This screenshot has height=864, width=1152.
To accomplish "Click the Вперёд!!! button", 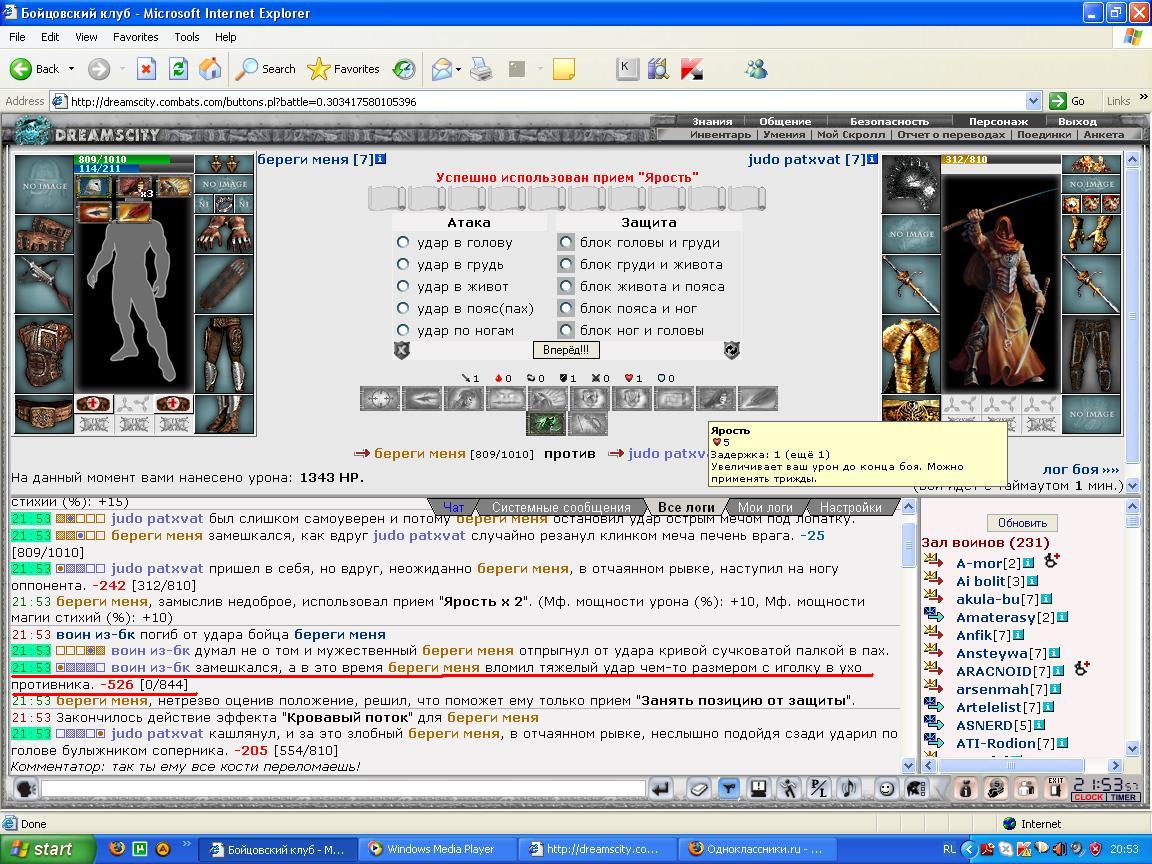I will pos(566,350).
